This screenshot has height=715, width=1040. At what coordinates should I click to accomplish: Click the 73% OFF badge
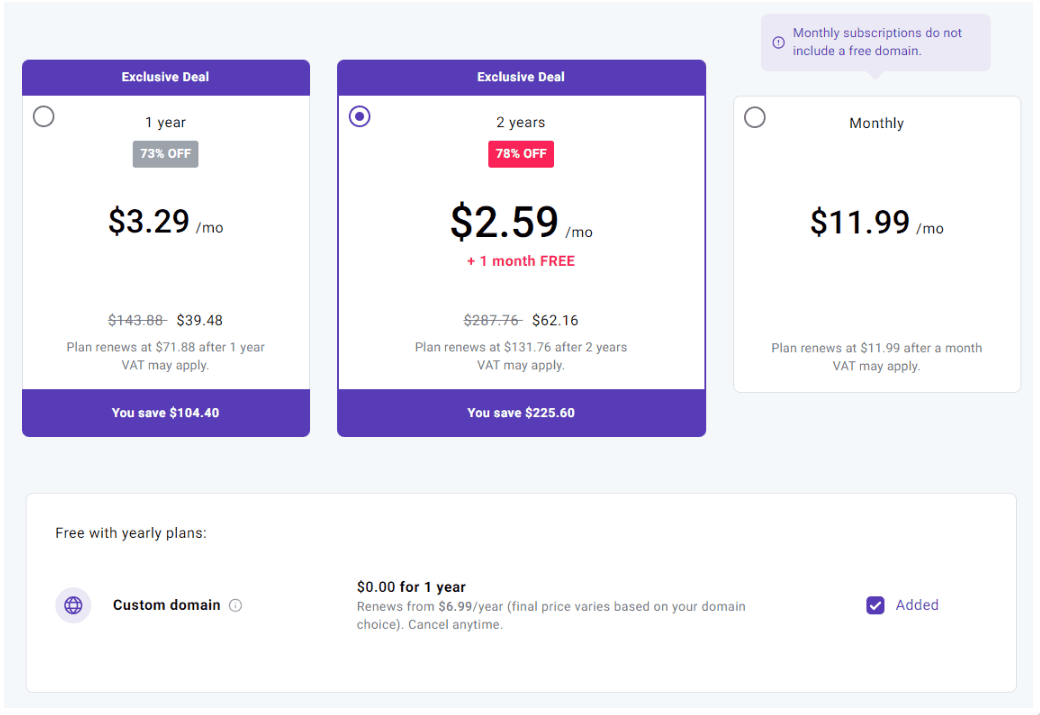pos(165,154)
